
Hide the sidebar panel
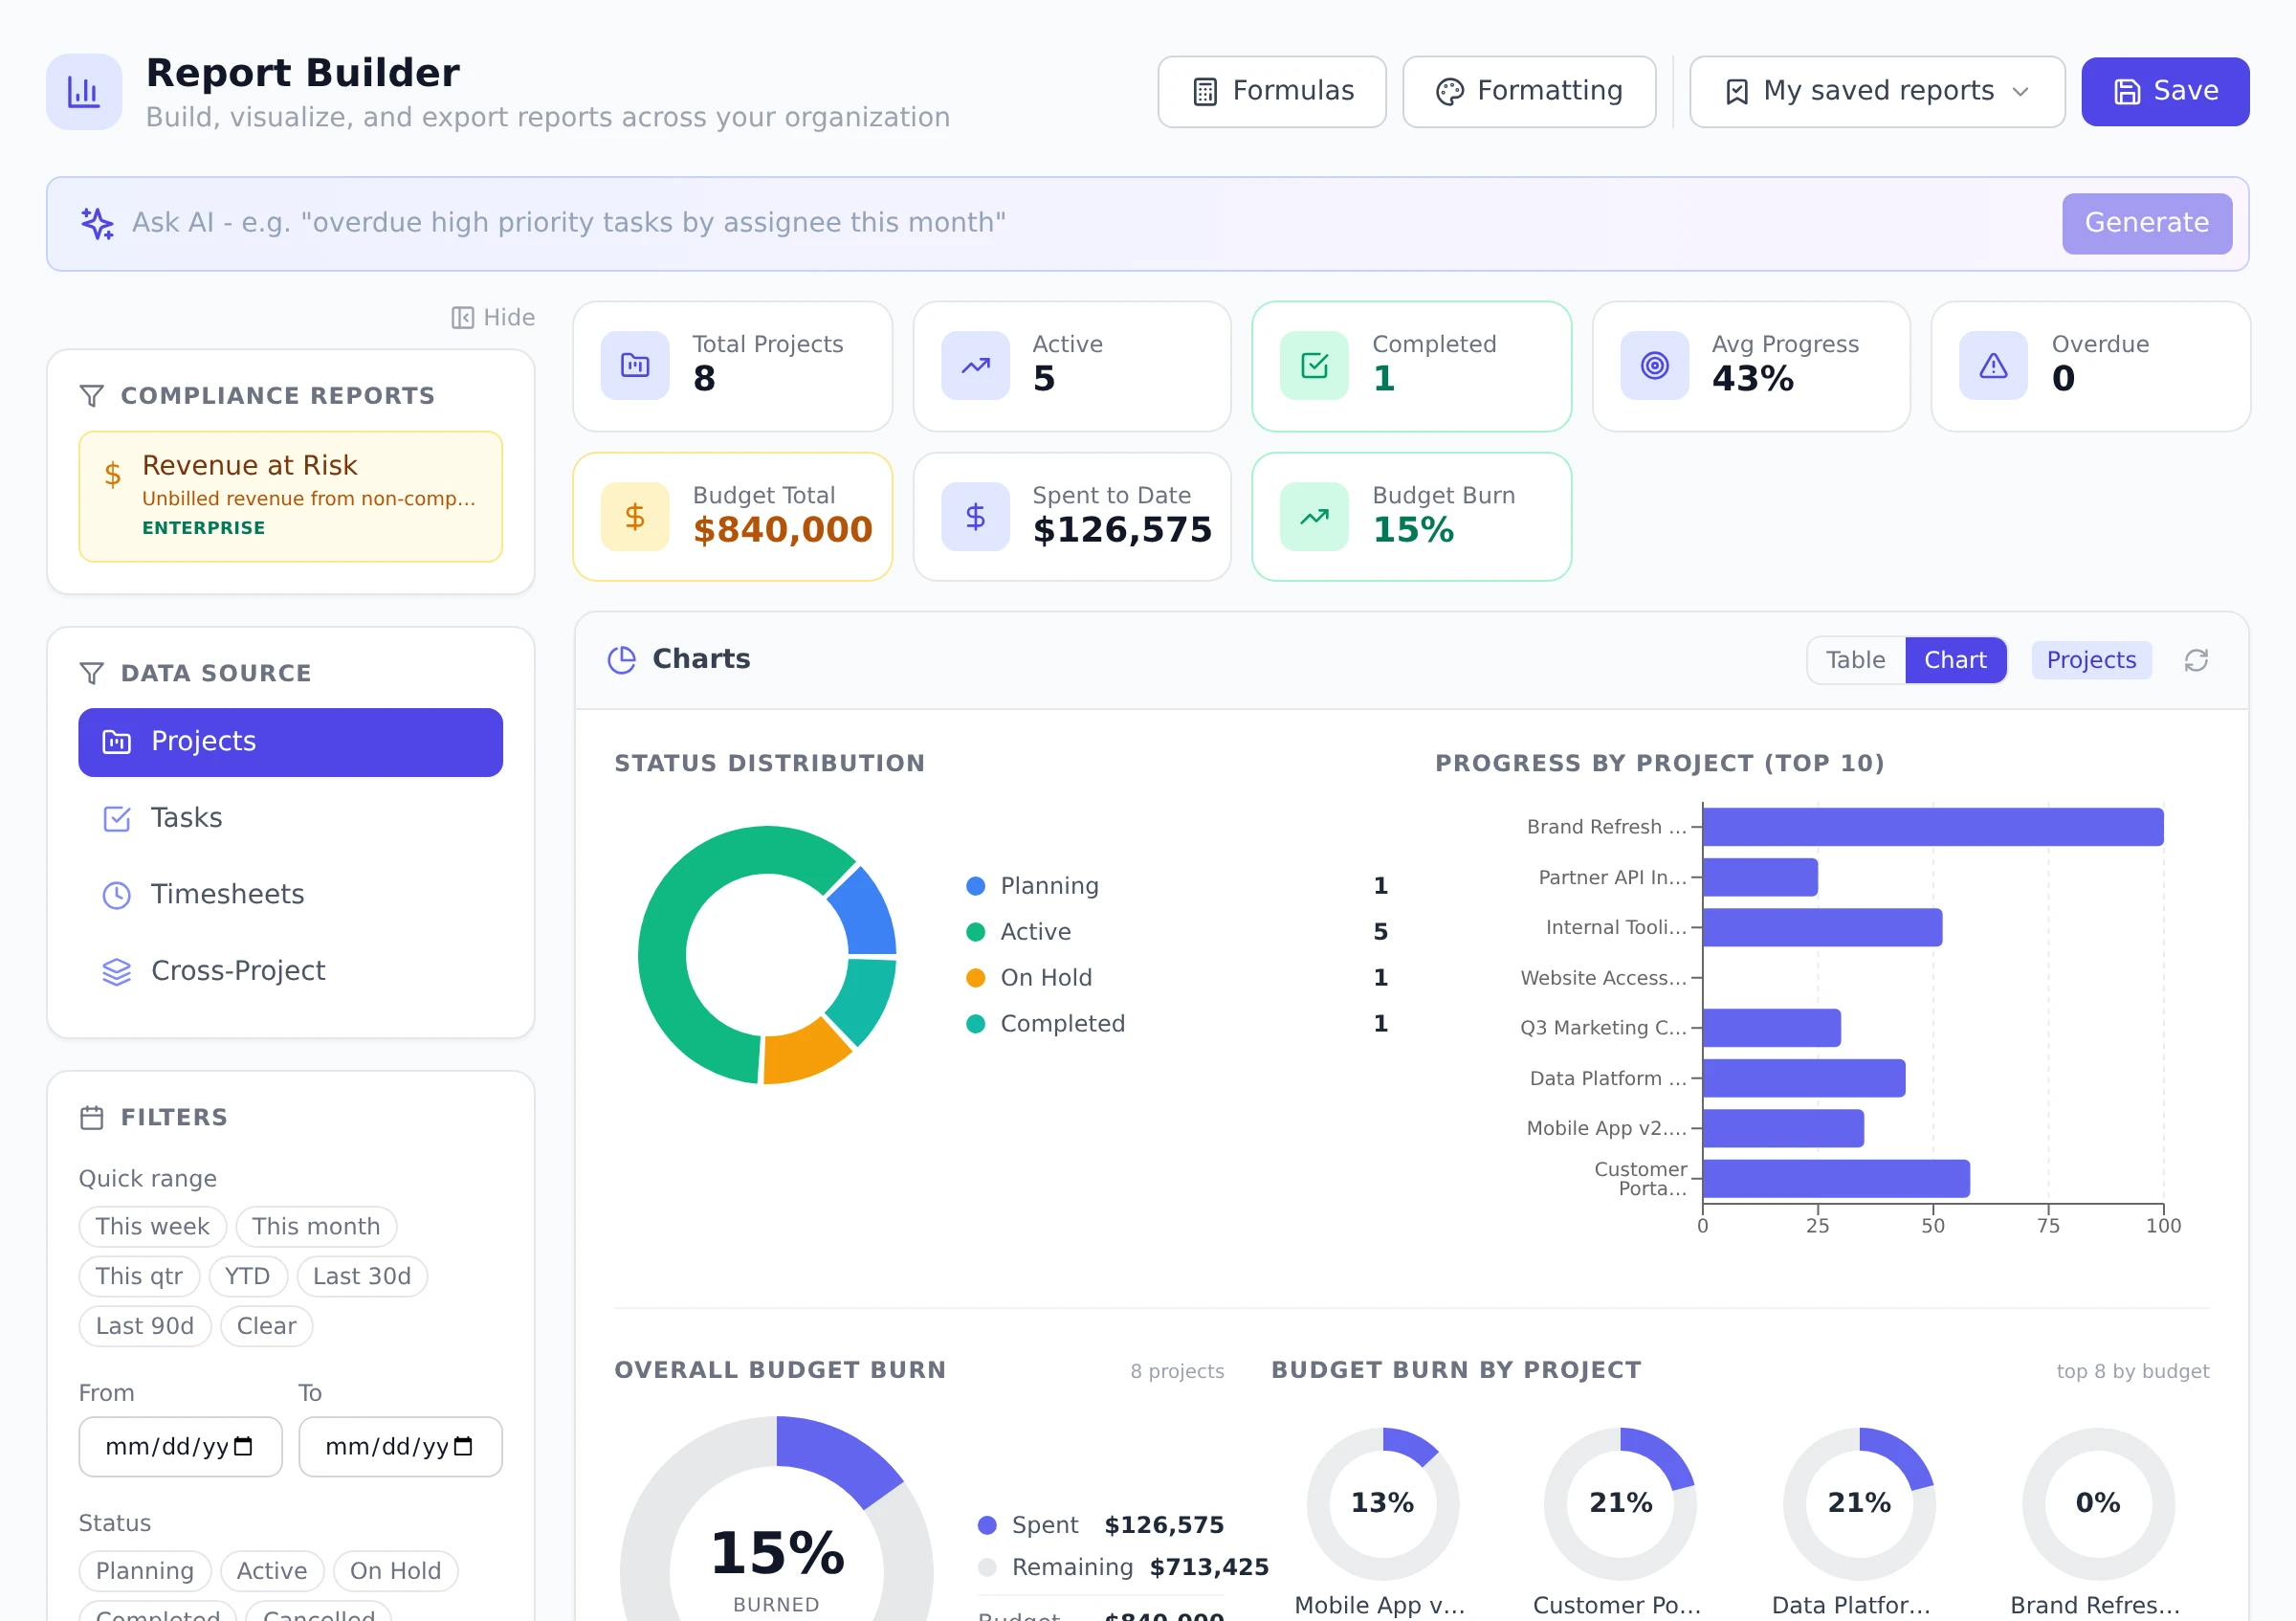pyautogui.click(x=493, y=318)
